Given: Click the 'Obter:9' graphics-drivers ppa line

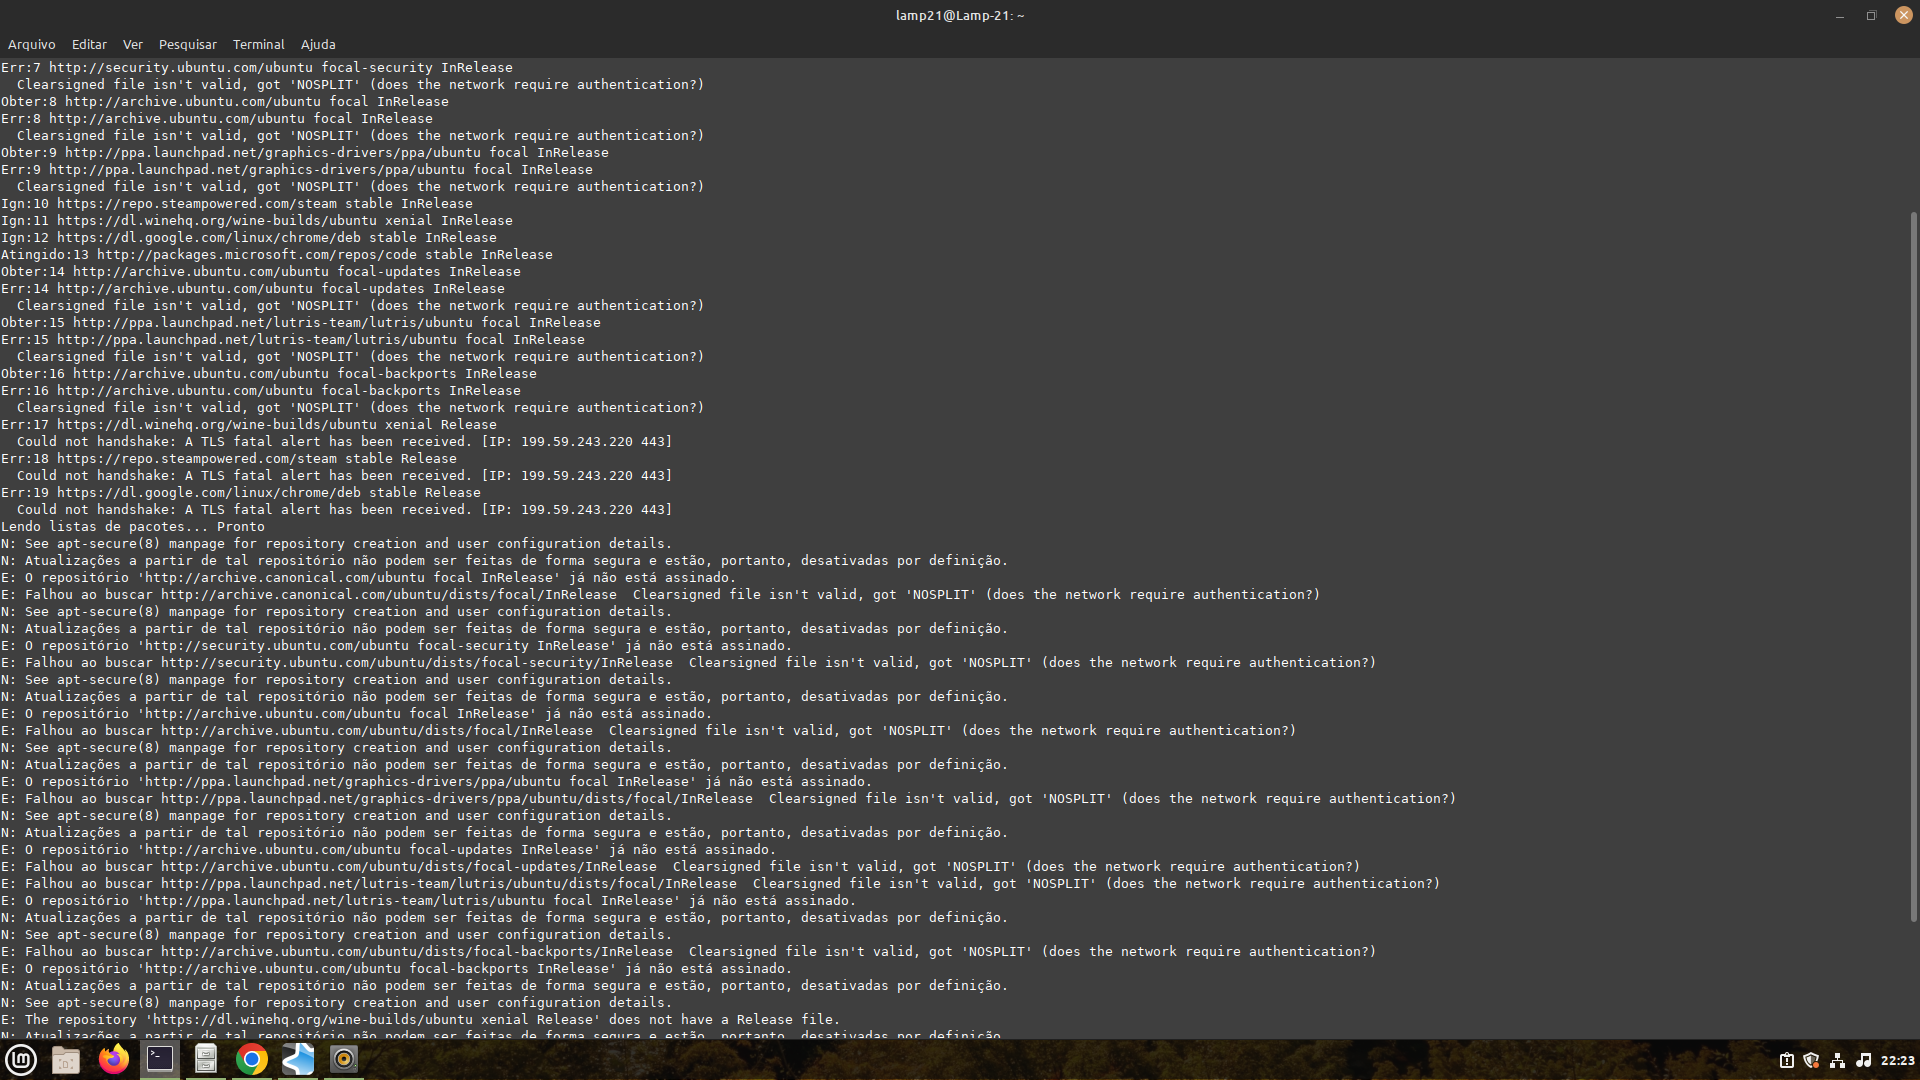Looking at the screenshot, I should [x=305, y=152].
